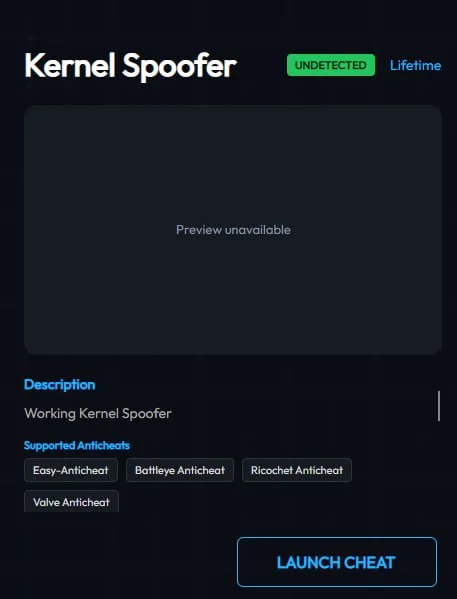Click the Easy-Anticheat supported label
Viewport: 457px width, 599px height.
(x=71, y=470)
